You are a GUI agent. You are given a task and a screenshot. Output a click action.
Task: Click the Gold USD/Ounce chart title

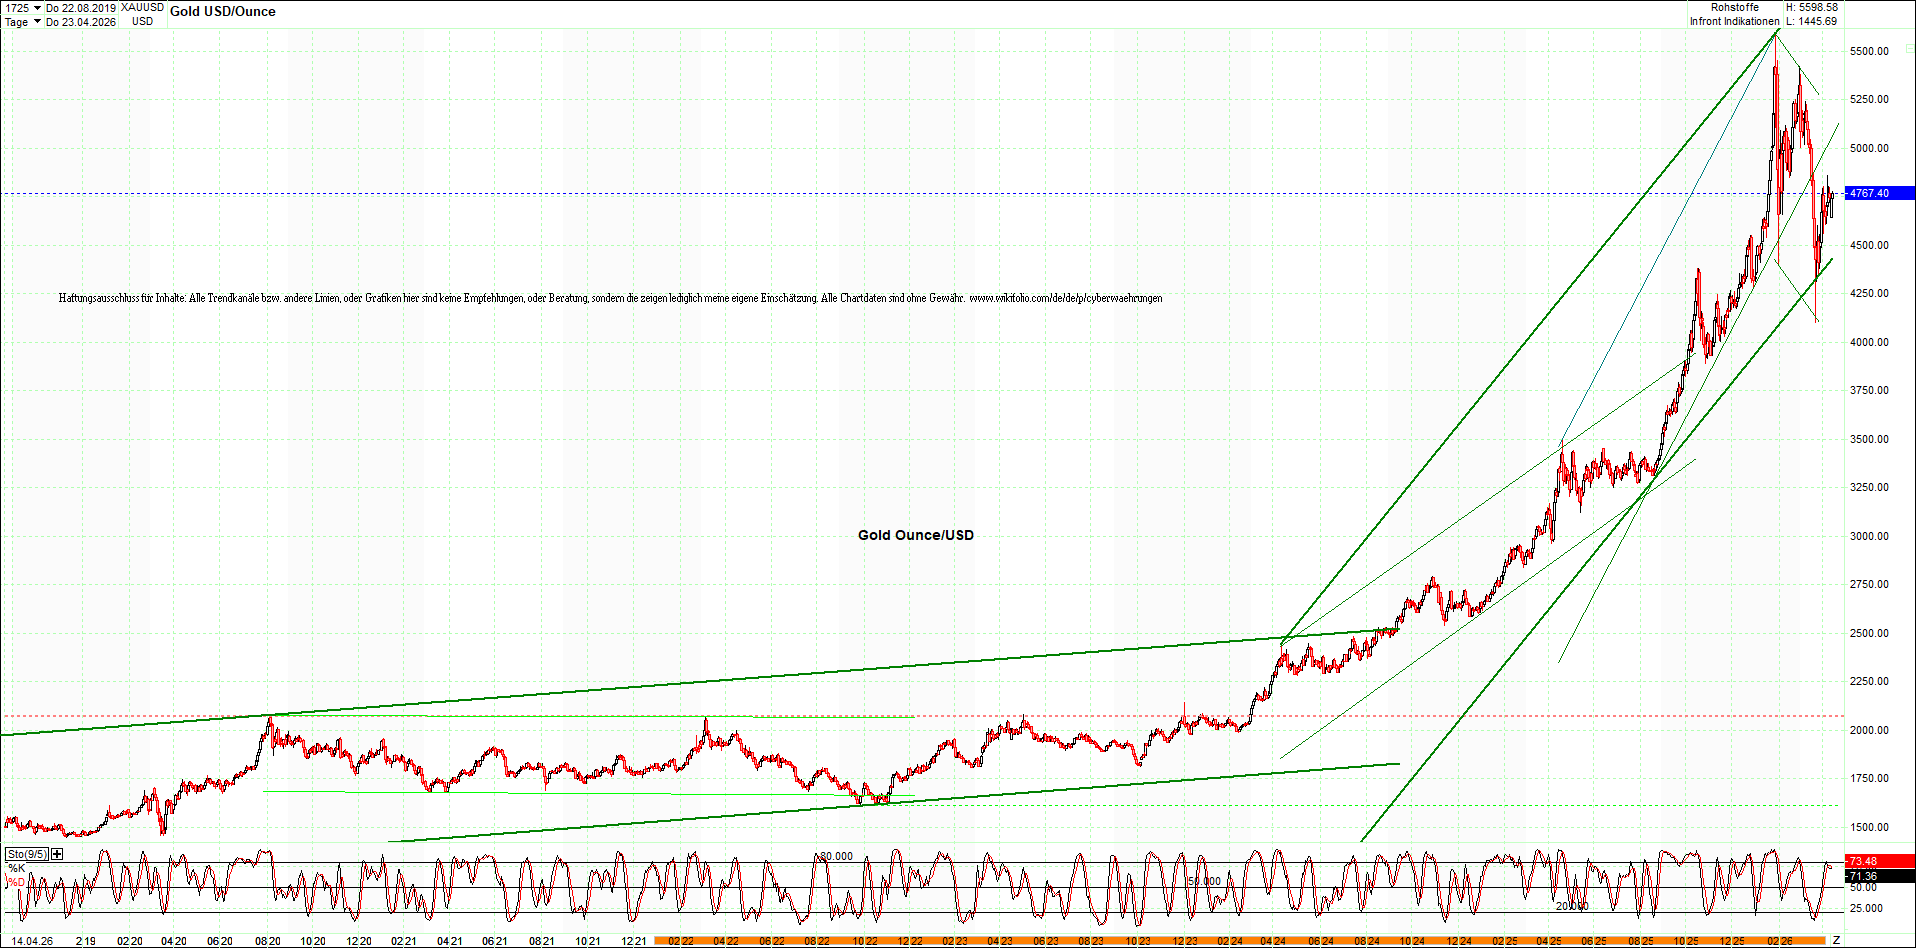click(222, 12)
